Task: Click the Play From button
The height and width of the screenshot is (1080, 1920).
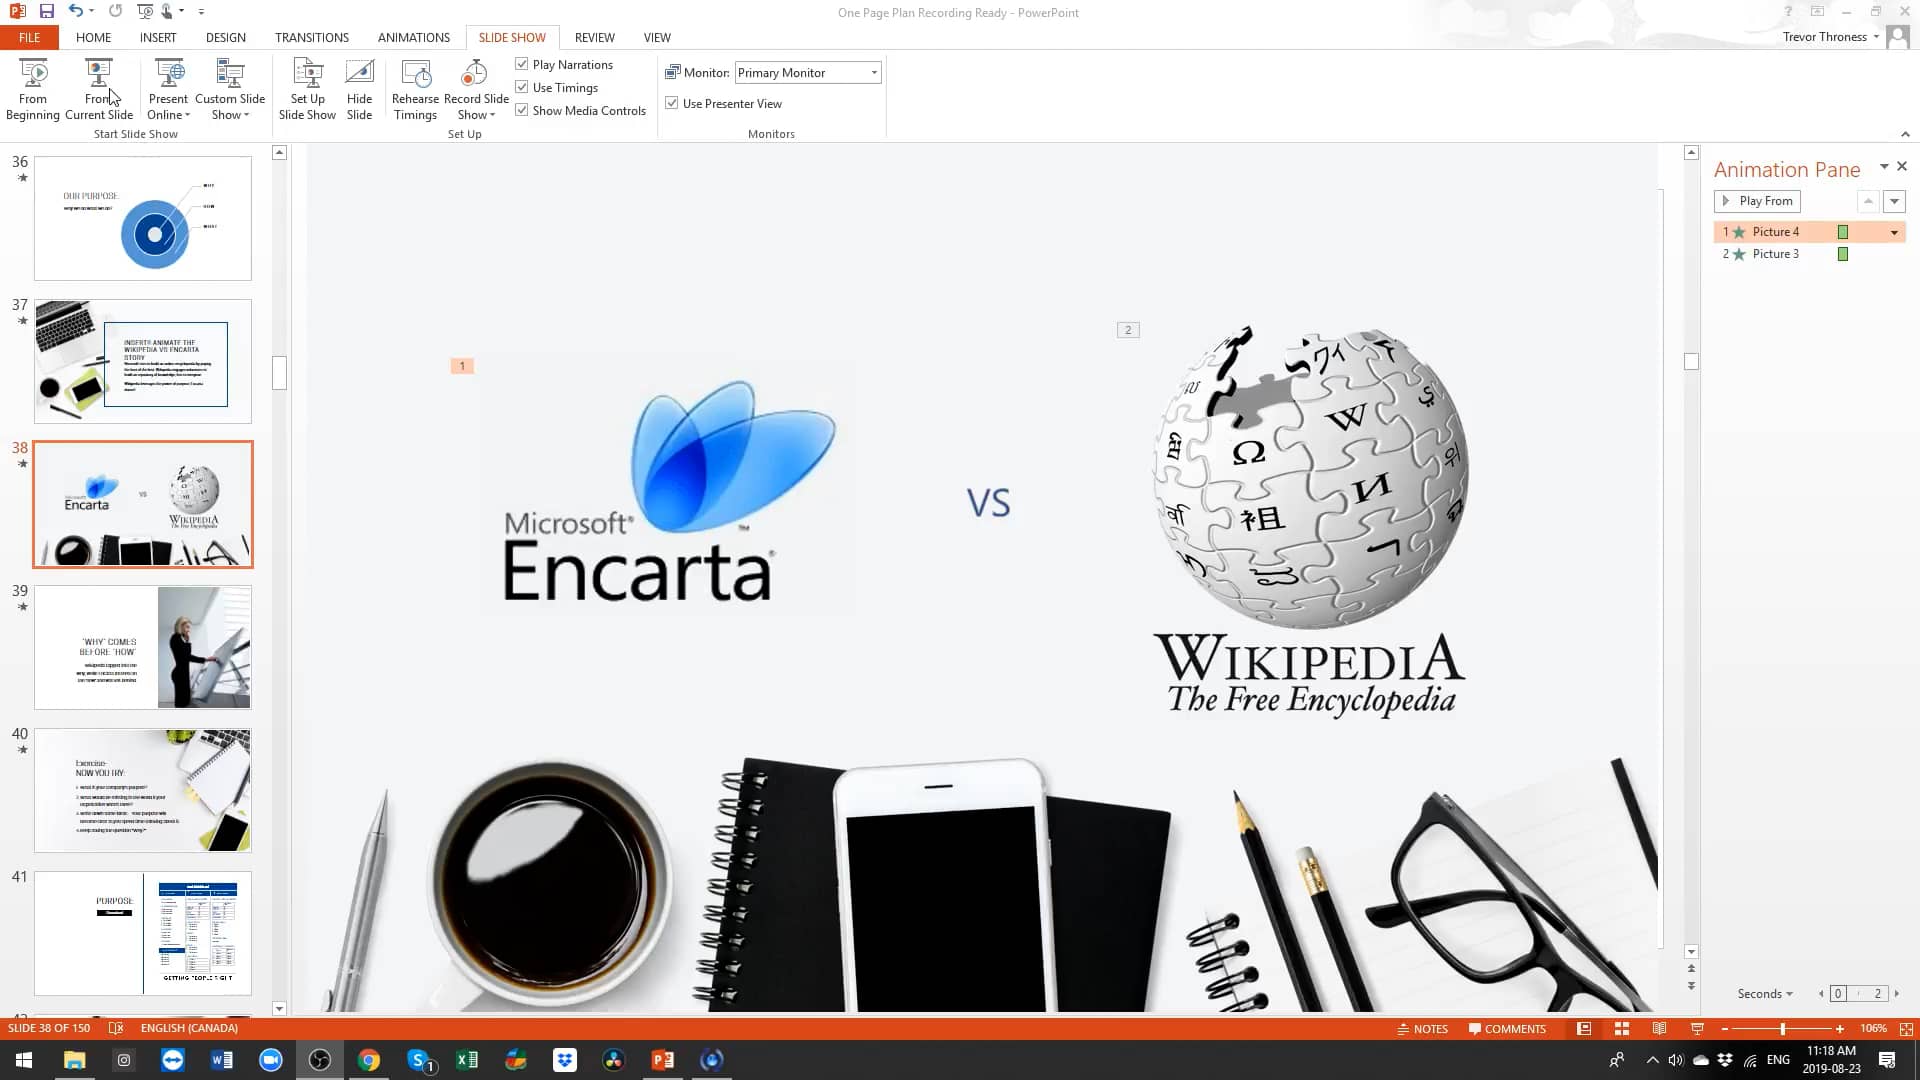Action: (x=1757, y=201)
